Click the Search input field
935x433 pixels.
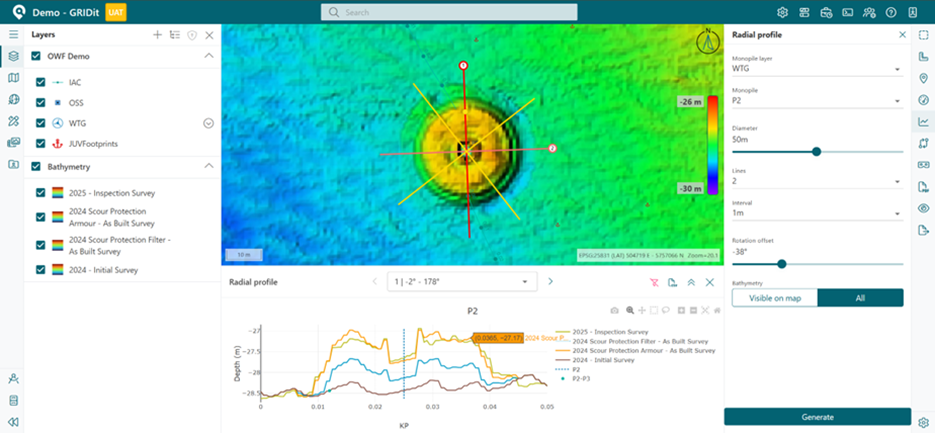[449, 12]
